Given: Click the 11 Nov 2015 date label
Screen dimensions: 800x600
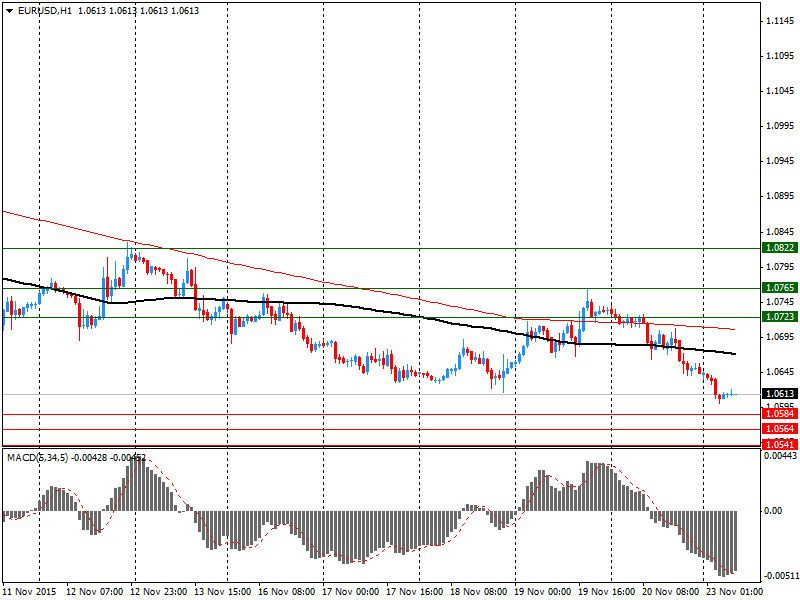Looking at the screenshot, I should (28, 592).
